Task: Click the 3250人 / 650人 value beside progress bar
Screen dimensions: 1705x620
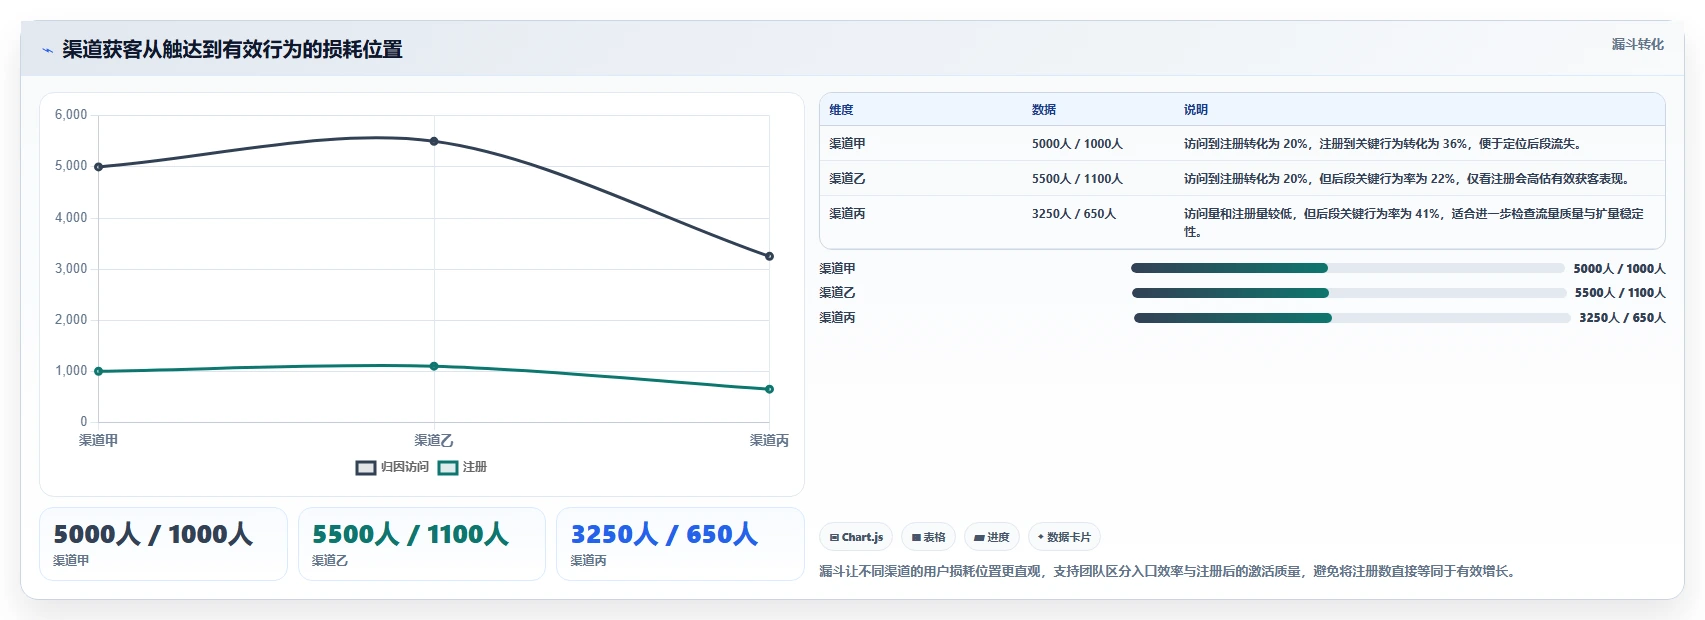Action: (x=1622, y=318)
